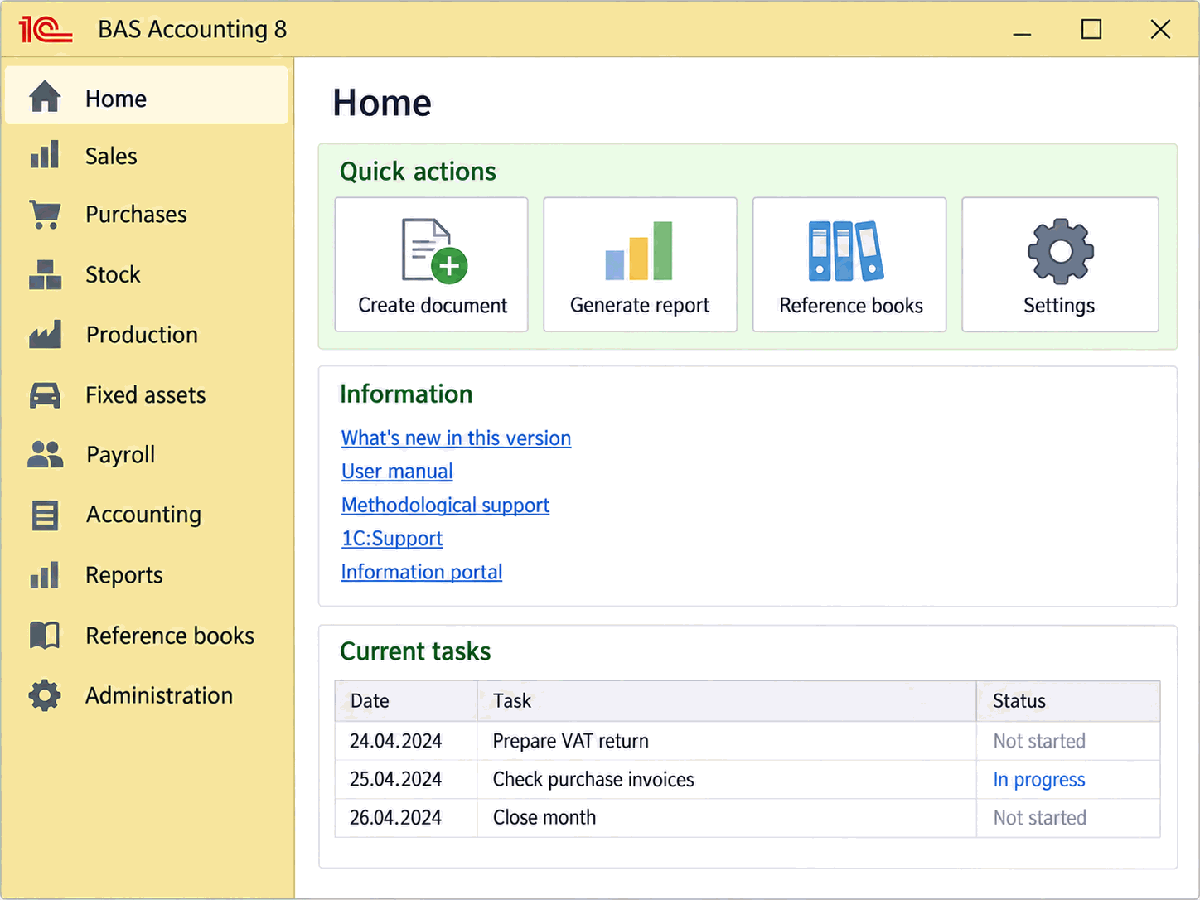Viewport: 1200px width, 900px height.
Task: Click the Task column header
Action: (727, 701)
